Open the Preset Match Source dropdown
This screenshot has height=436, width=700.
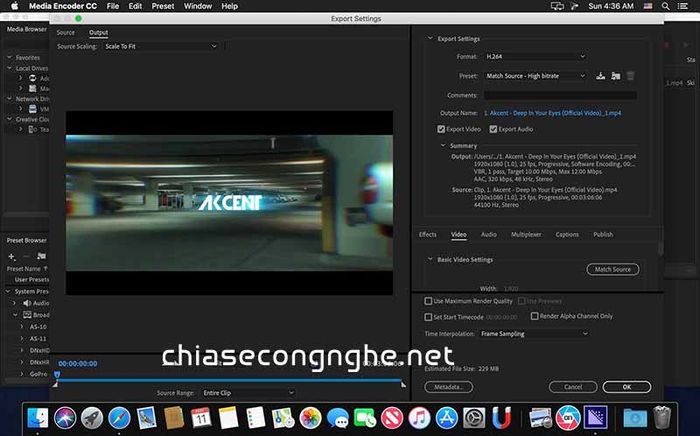pyautogui.click(x=535, y=76)
